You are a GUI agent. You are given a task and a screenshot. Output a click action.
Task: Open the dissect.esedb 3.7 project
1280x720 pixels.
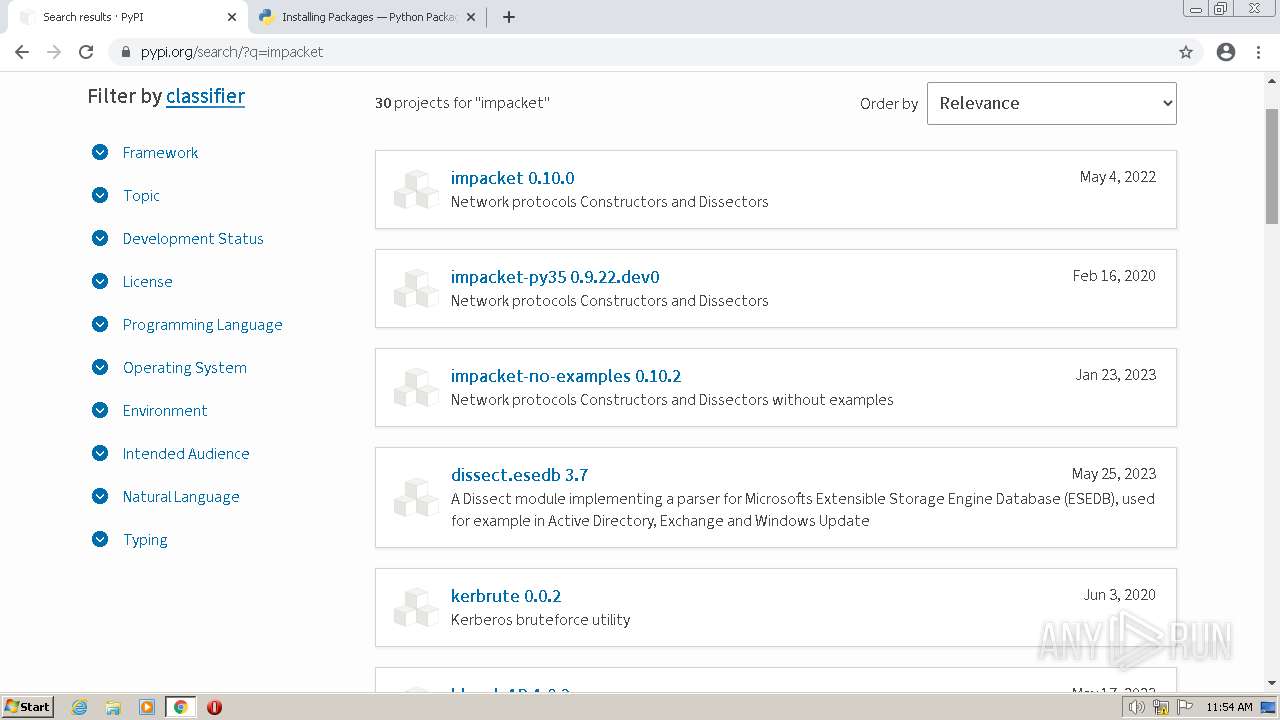tap(519, 475)
